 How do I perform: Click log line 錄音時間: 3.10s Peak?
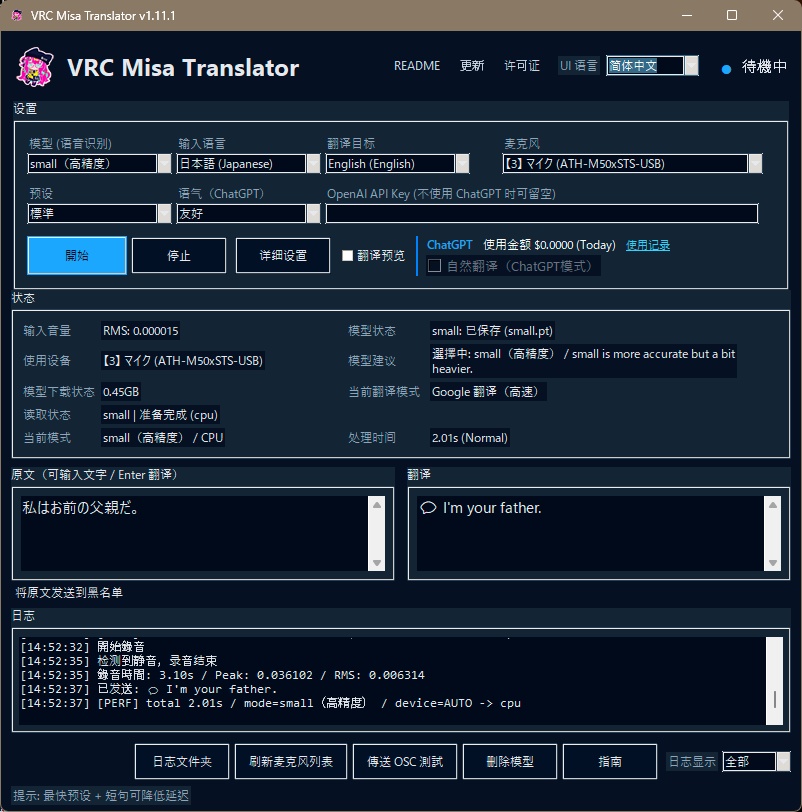[223, 675]
